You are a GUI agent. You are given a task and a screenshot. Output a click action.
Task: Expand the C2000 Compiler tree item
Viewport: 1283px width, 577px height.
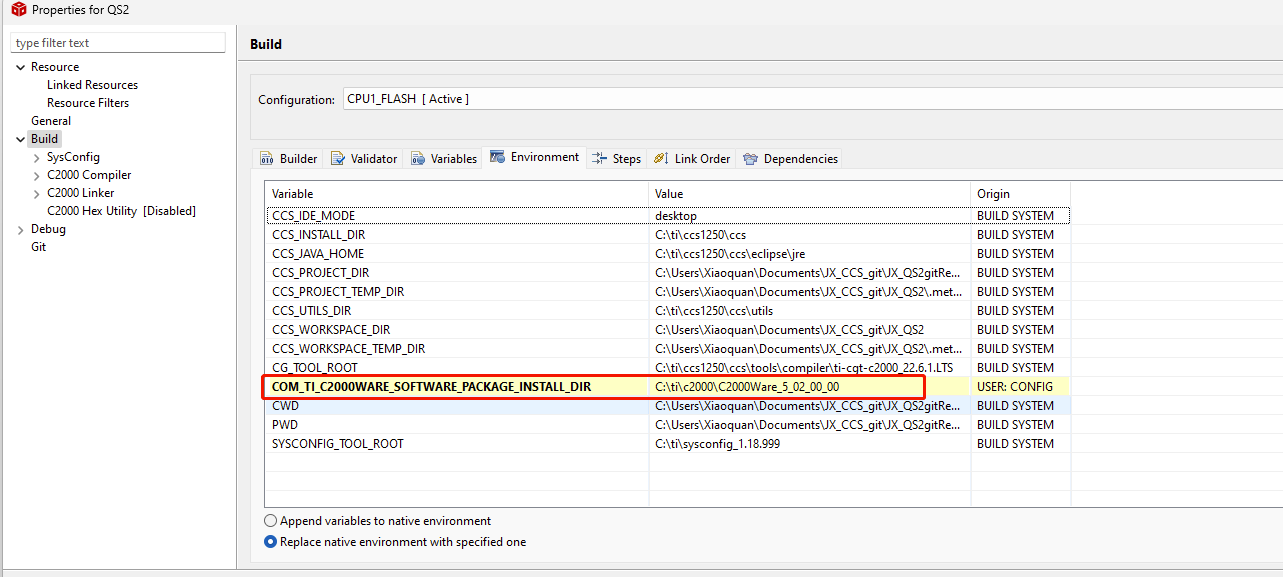point(35,174)
